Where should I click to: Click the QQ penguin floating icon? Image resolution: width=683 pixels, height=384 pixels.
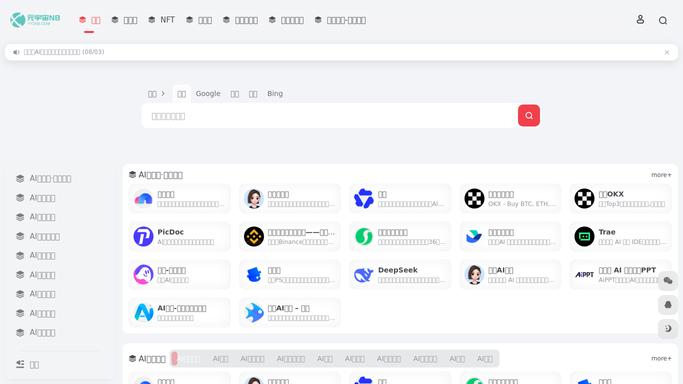(668, 305)
